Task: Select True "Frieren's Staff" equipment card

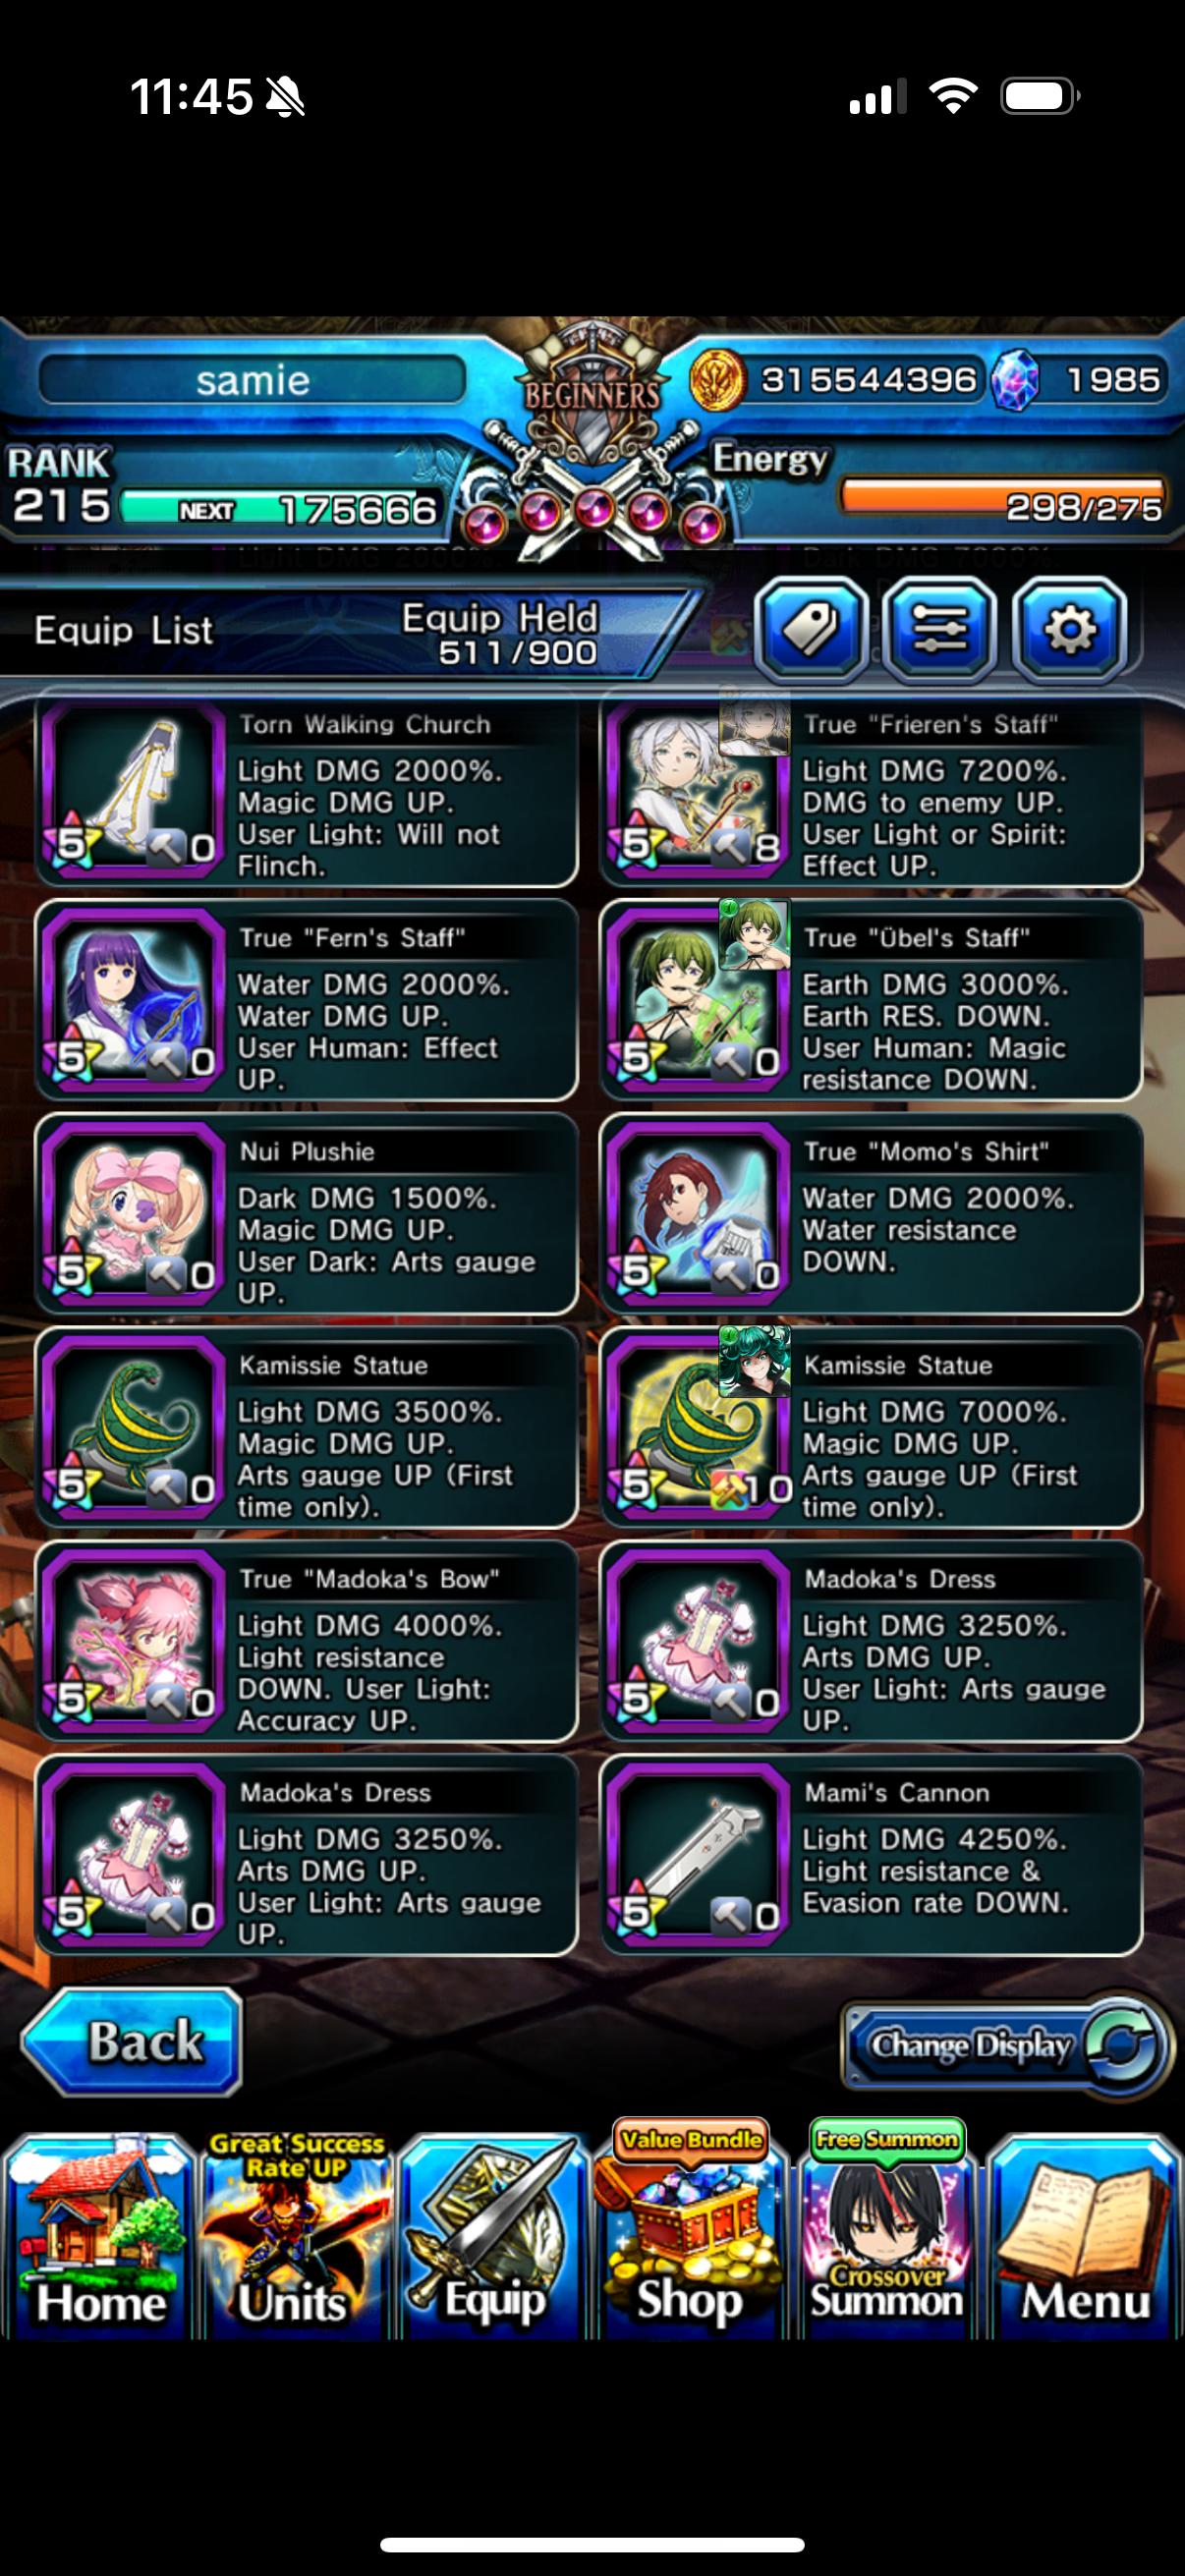Action: (x=871, y=790)
